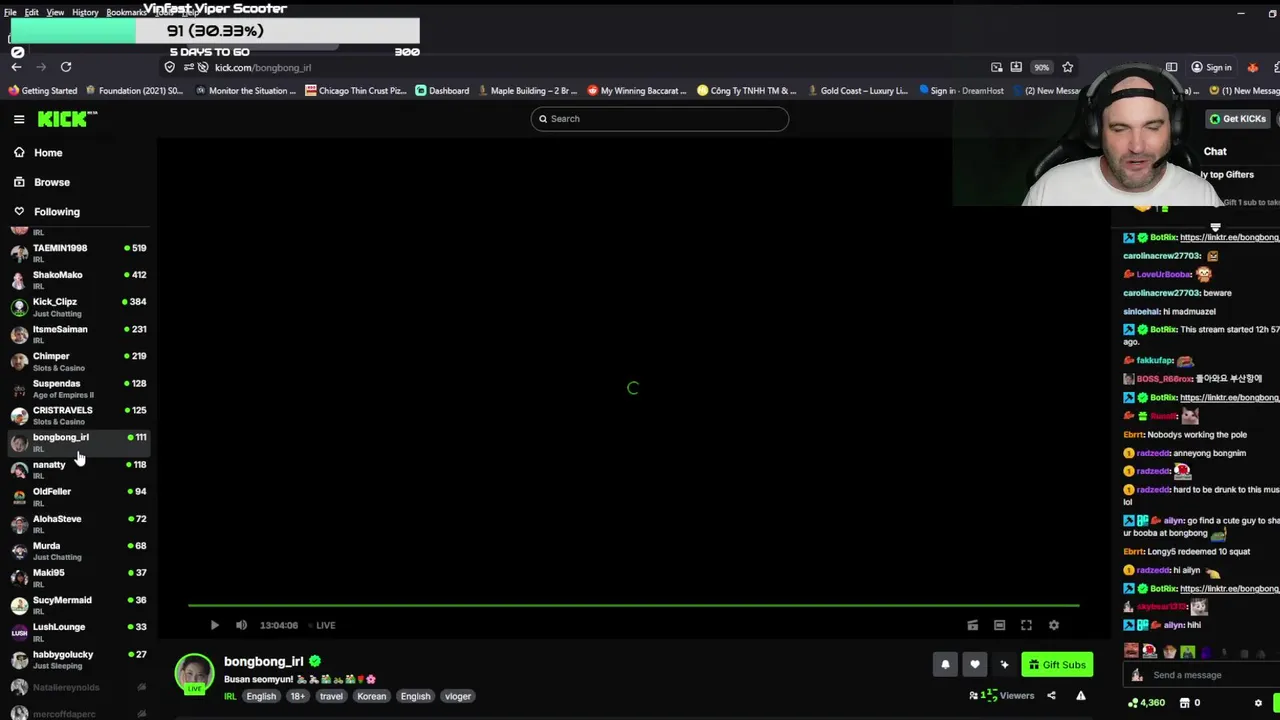Open player settings gear
The width and height of the screenshot is (1280, 720).
[x=1053, y=625]
